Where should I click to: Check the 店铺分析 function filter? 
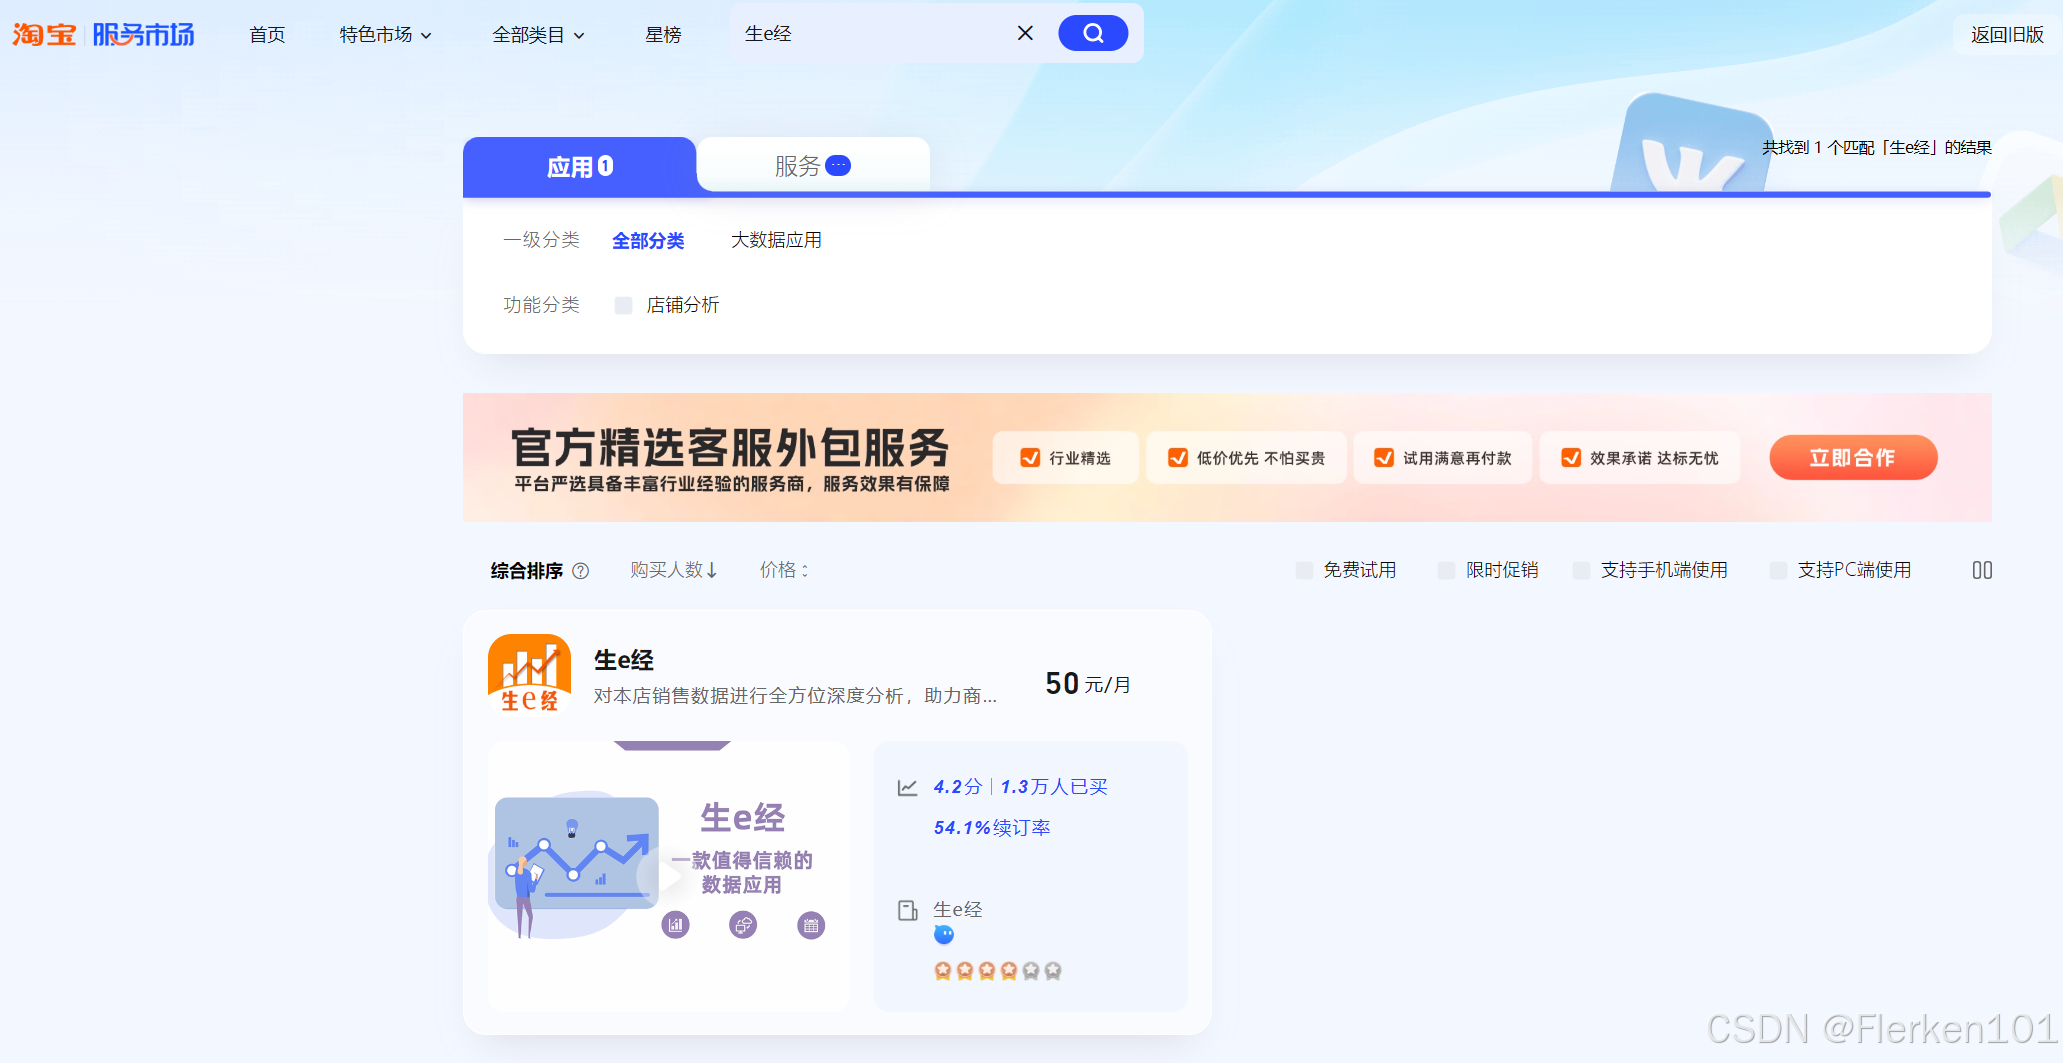click(623, 305)
